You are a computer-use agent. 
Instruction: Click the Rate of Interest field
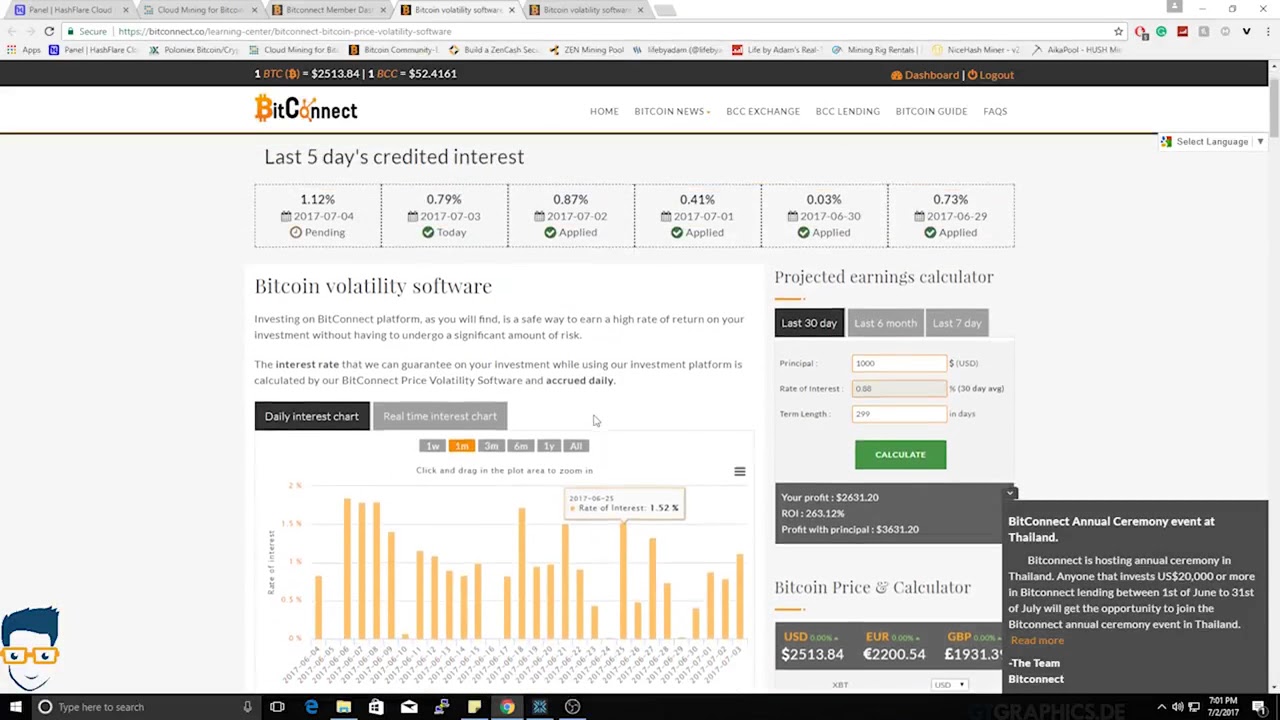click(899, 388)
